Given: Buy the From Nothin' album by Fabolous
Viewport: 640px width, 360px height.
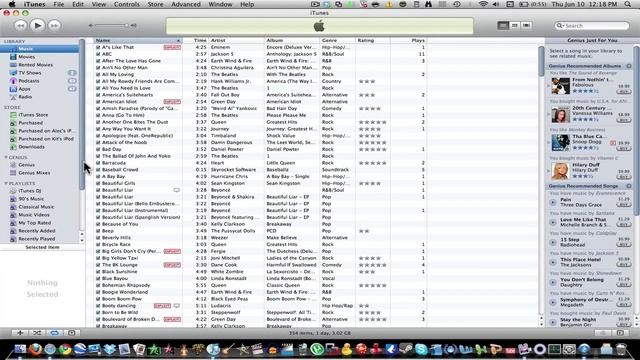Looking at the screenshot, I should (x=623, y=92).
